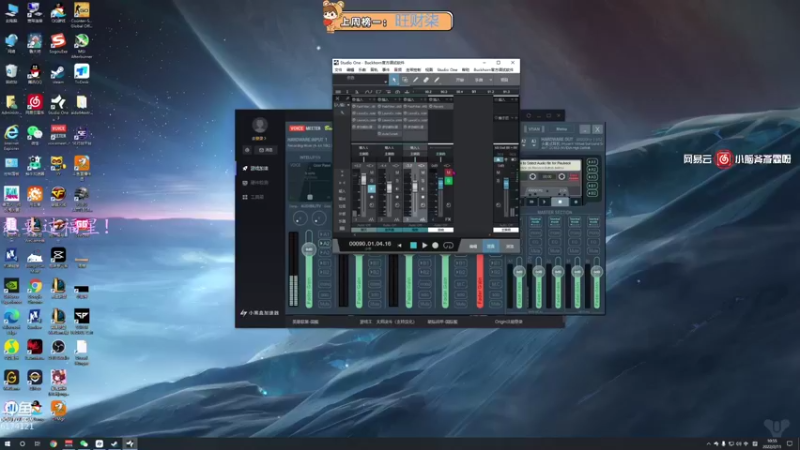800x450 pixels.
Task: Click 项目 button in Studio One toolbar
Action: tap(504, 80)
